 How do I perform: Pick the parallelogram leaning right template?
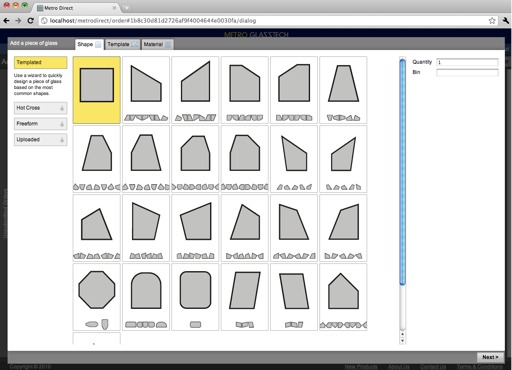[245, 297]
